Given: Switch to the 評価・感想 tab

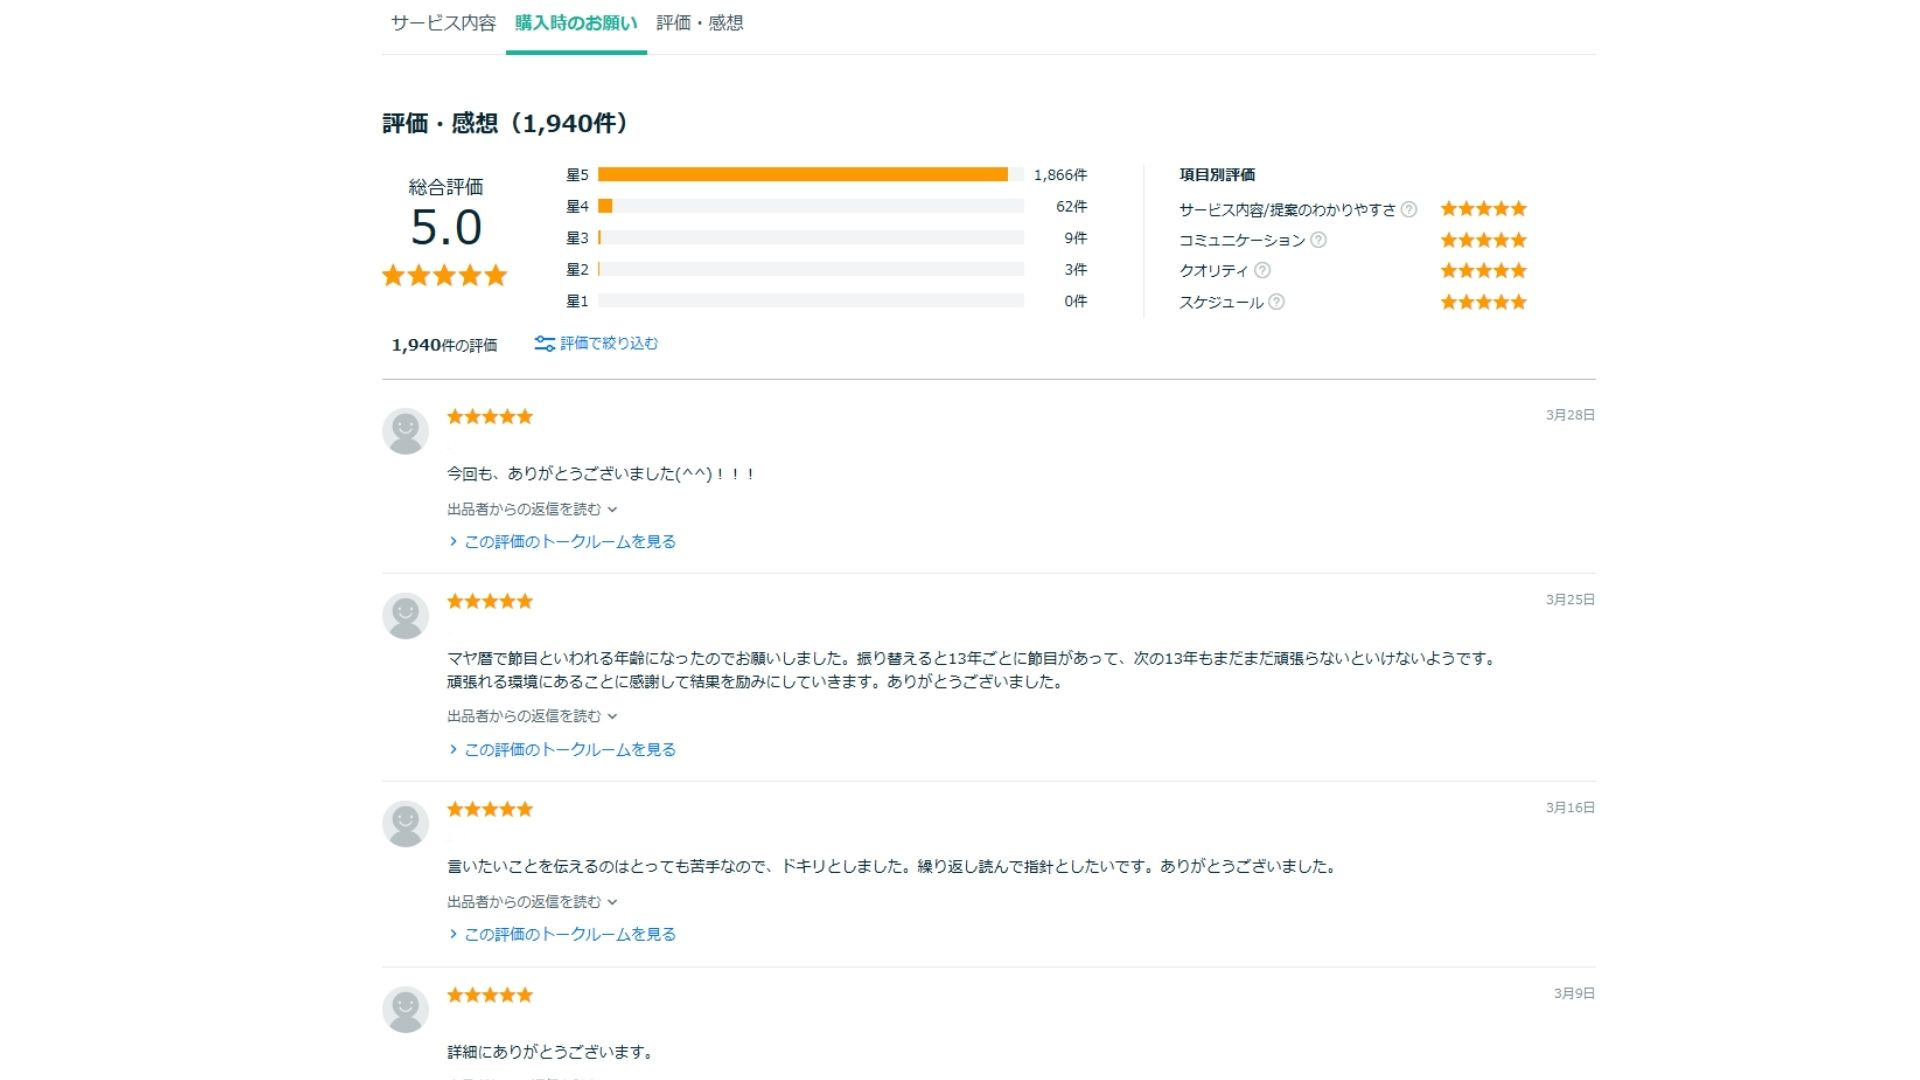Looking at the screenshot, I should click(700, 23).
